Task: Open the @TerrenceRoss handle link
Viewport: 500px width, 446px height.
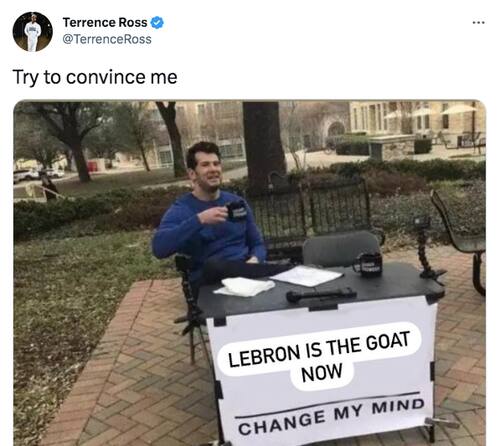Action: pyautogui.click(x=107, y=39)
